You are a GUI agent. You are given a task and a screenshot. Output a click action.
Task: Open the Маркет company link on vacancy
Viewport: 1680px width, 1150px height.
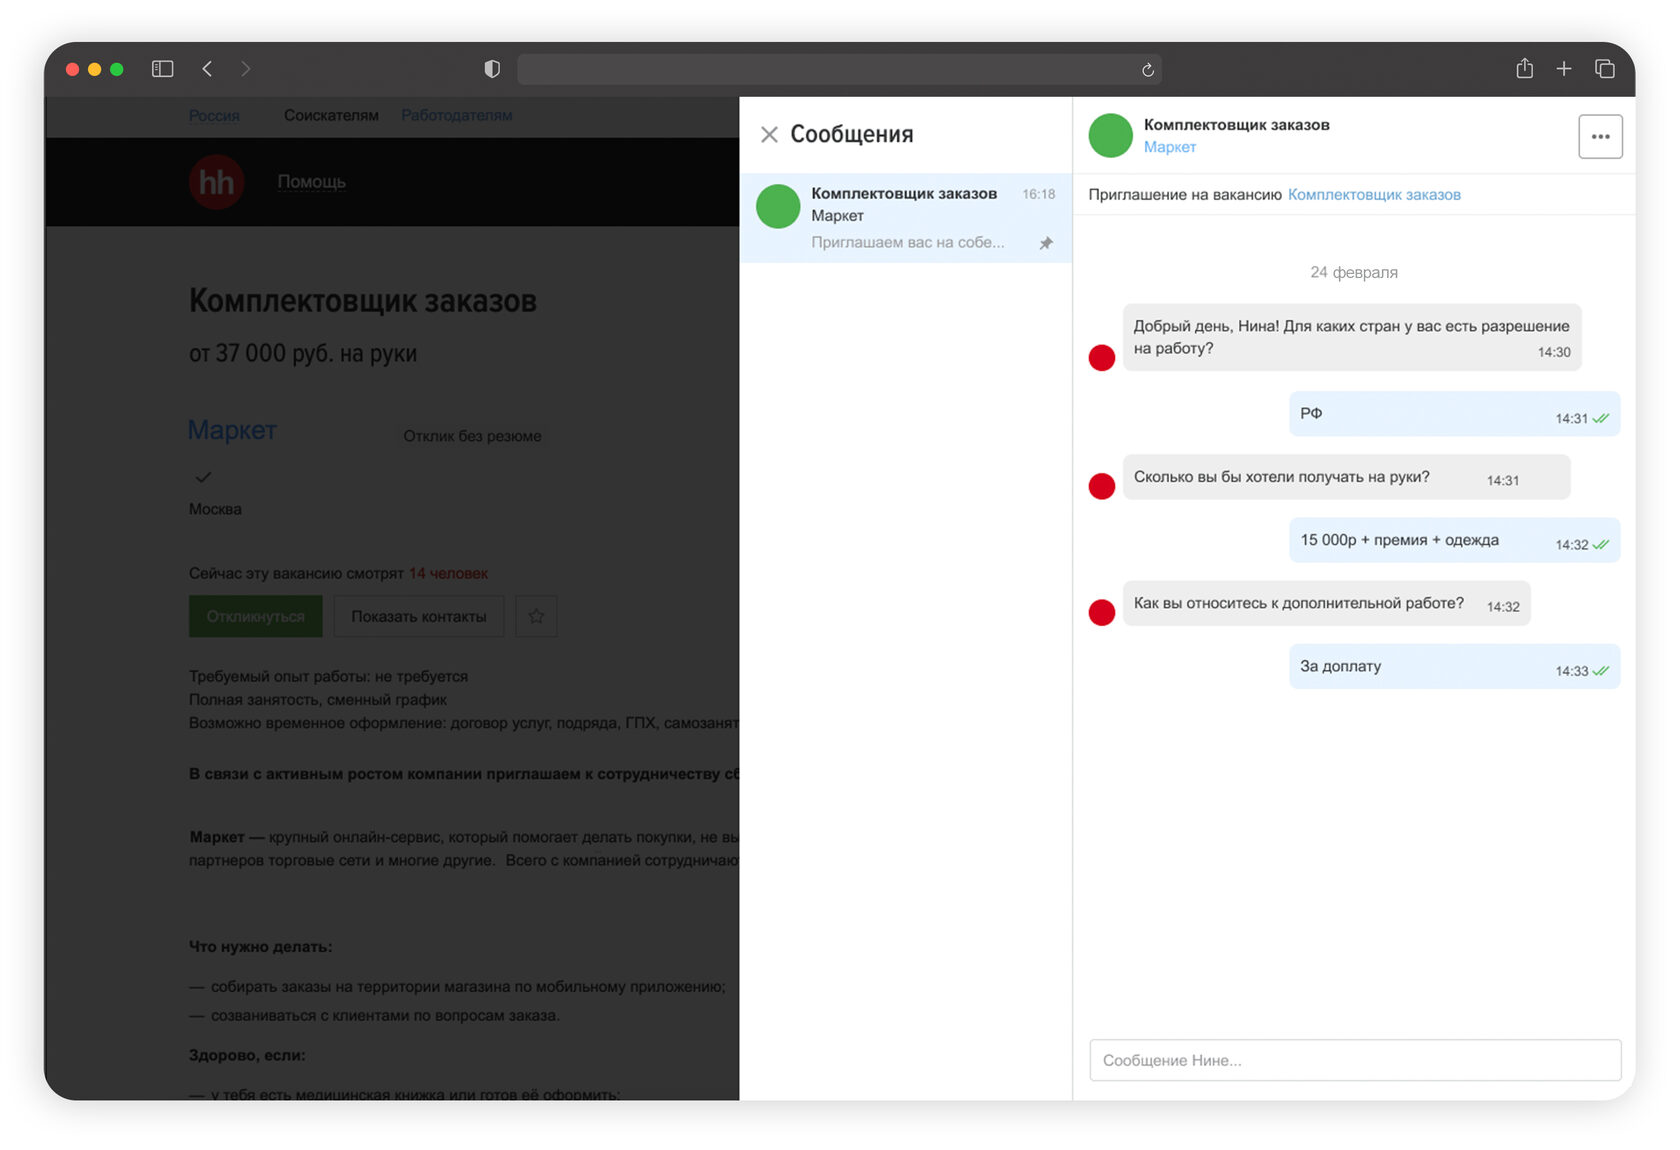pyautogui.click(x=232, y=430)
